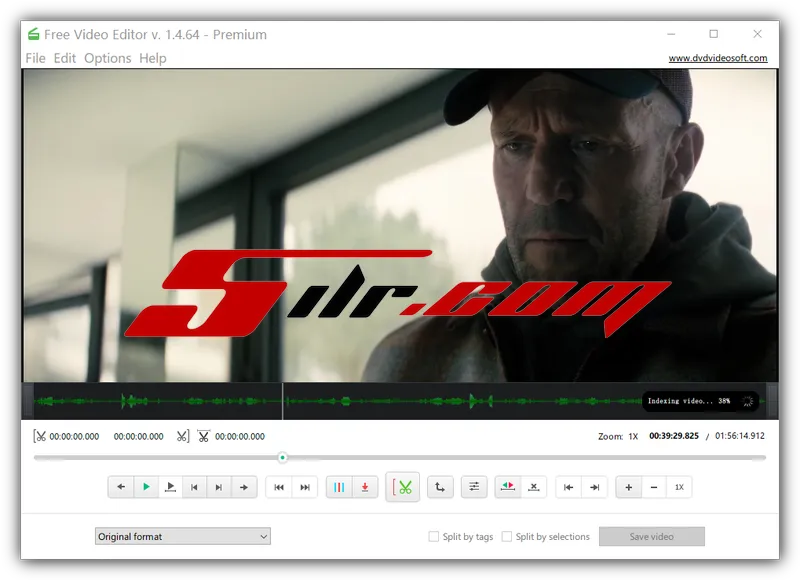
Task: Go to the next tag marker
Action: [305, 487]
